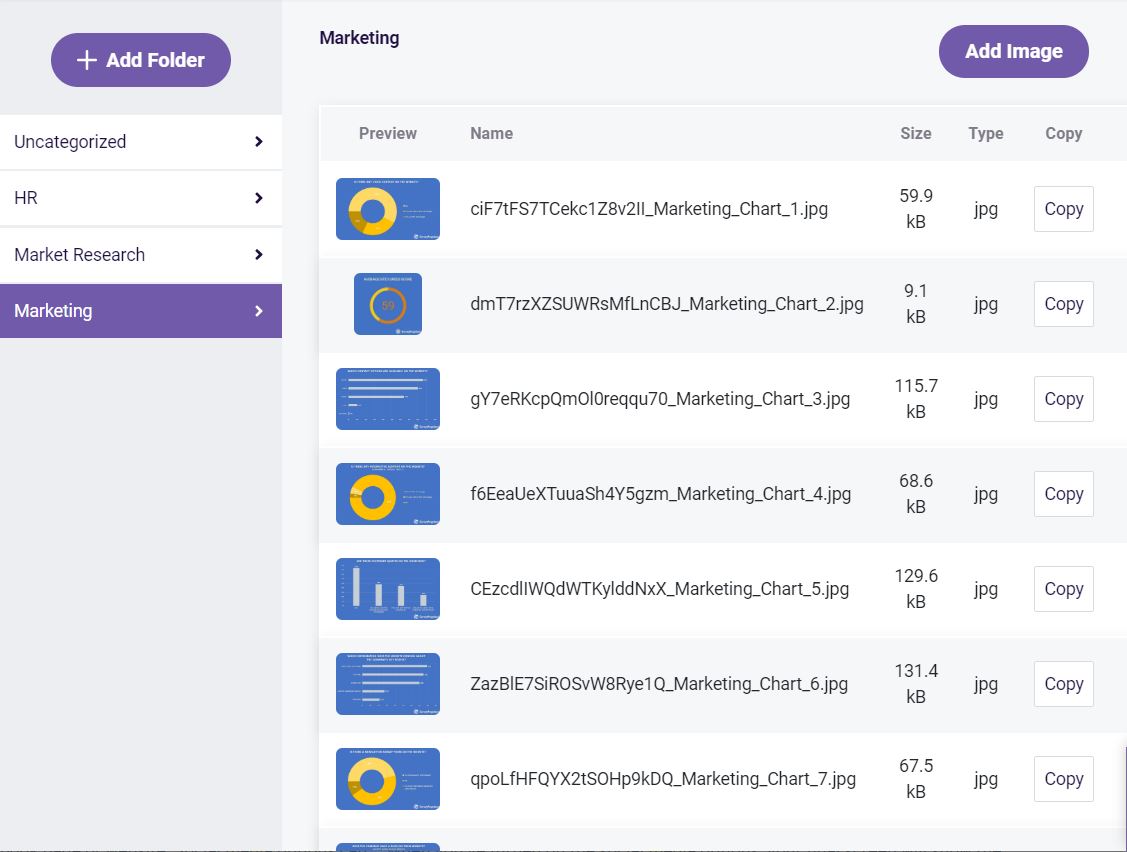Click filename gY7eRKcpQmOl0reqqu70_Marketing_Chart_3.jpg
This screenshot has height=852, width=1127.
point(660,399)
